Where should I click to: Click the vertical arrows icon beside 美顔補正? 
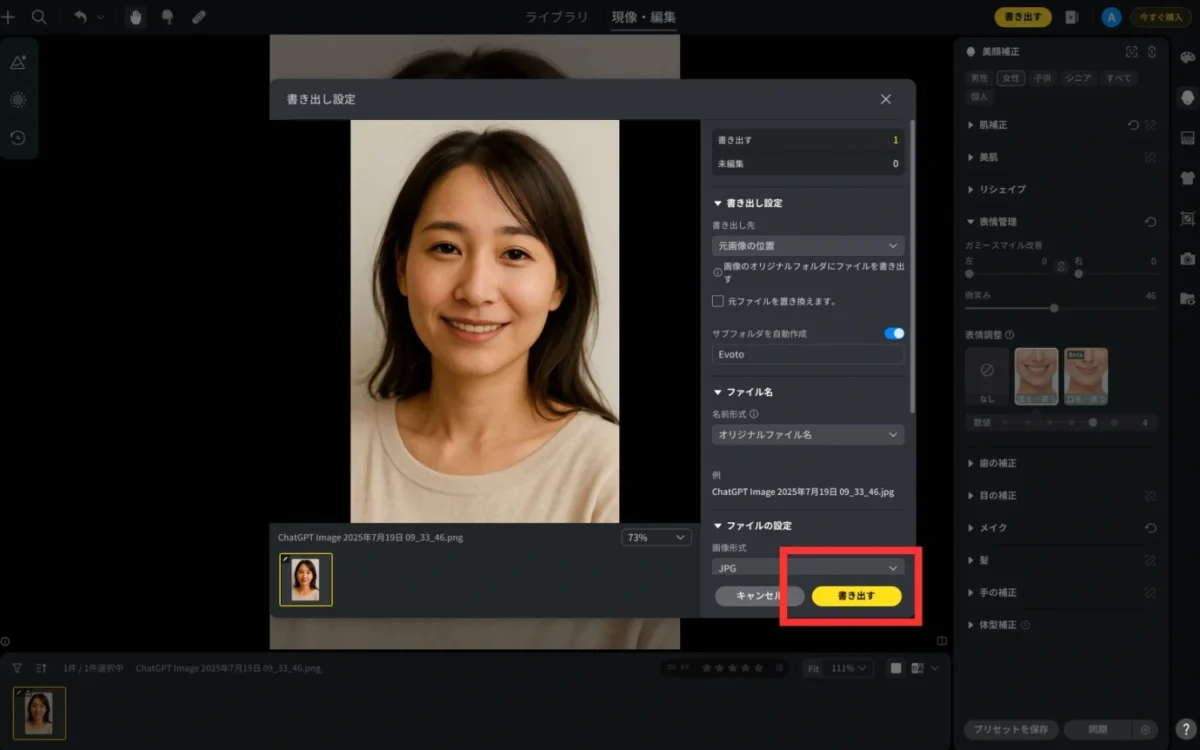tap(1152, 51)
